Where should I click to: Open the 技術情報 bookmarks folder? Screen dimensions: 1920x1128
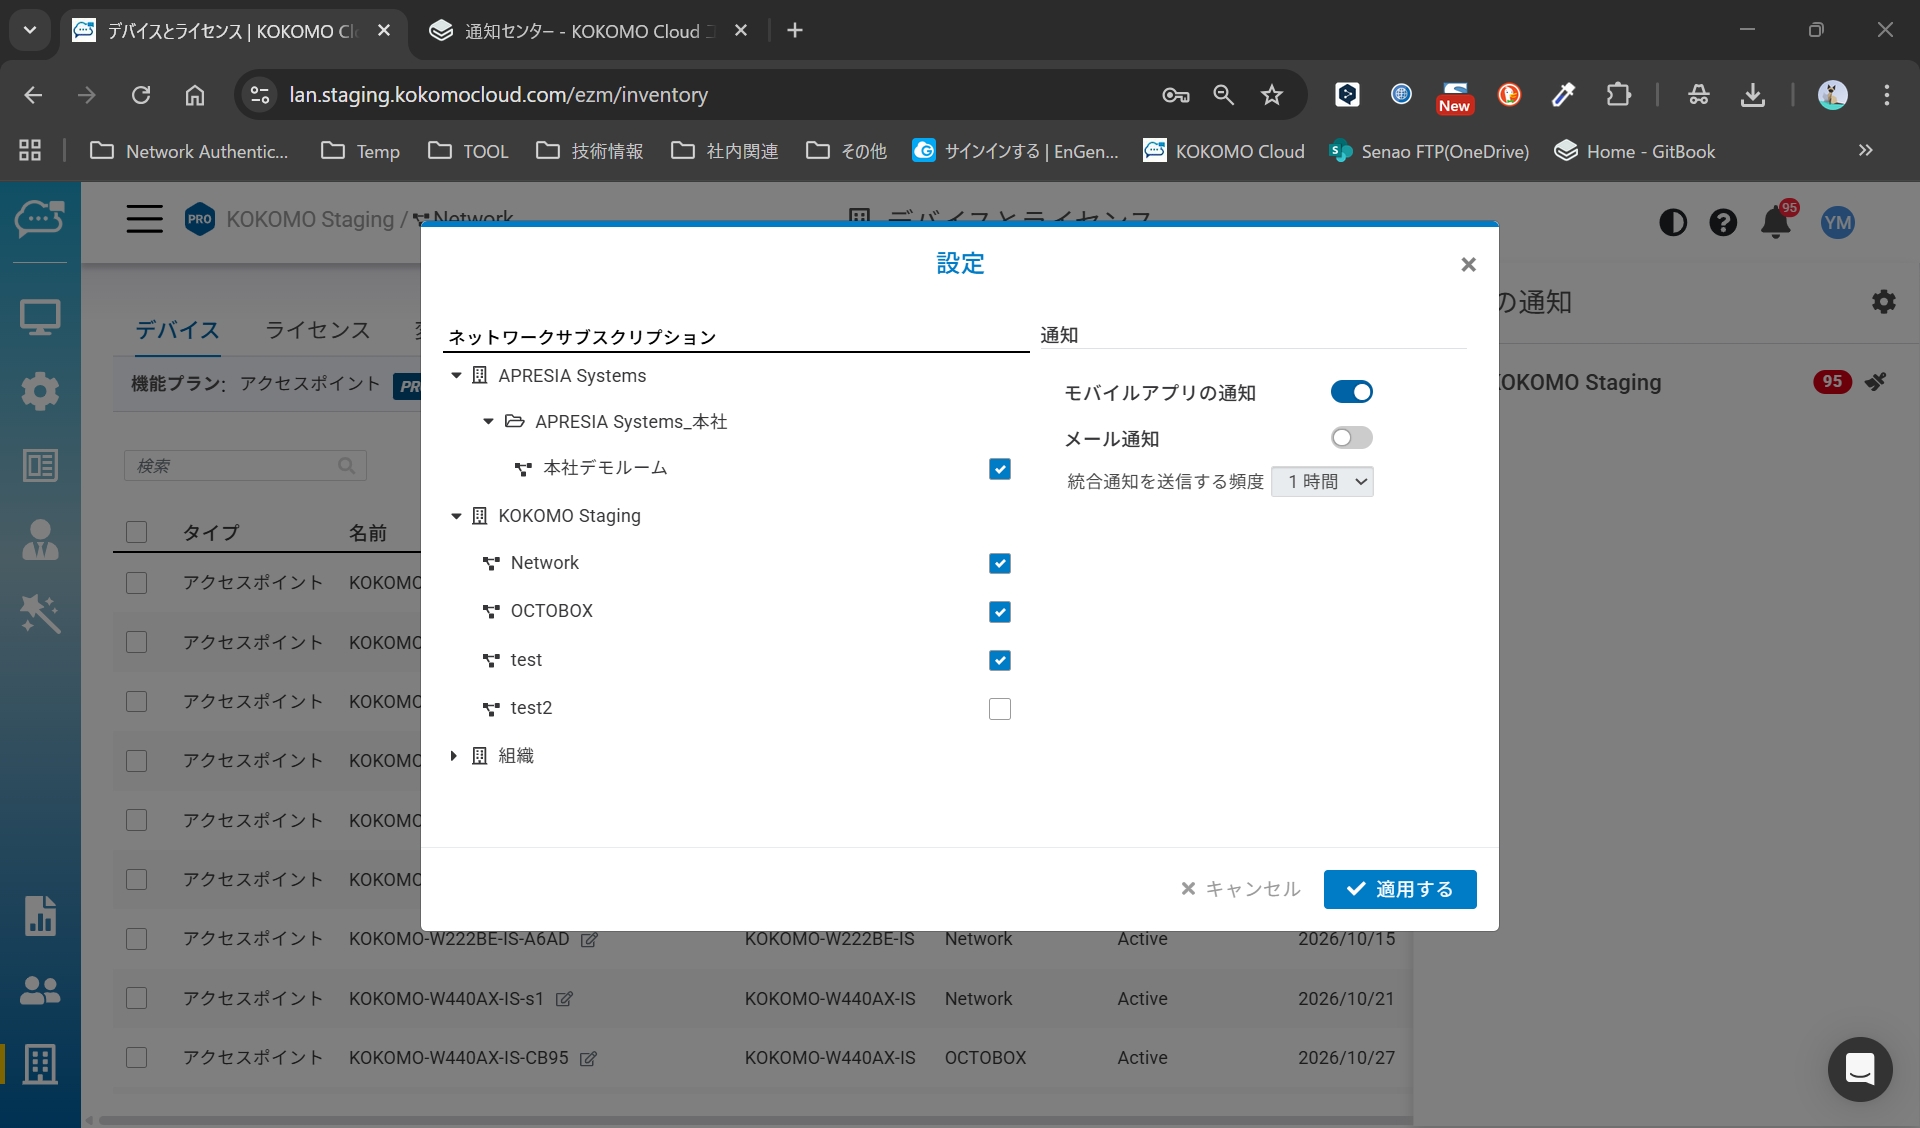tap(590, 151)
